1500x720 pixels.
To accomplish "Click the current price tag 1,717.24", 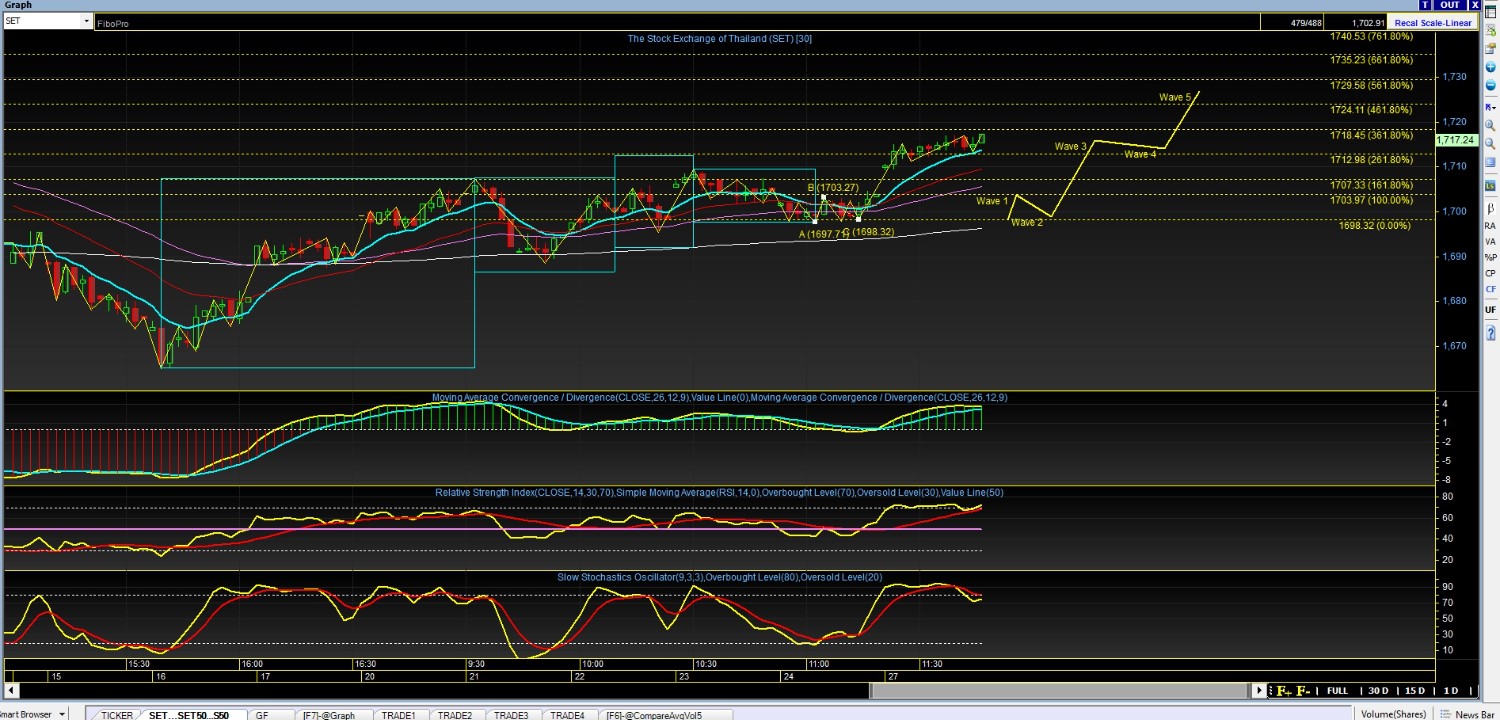I will pos(1457,140).
